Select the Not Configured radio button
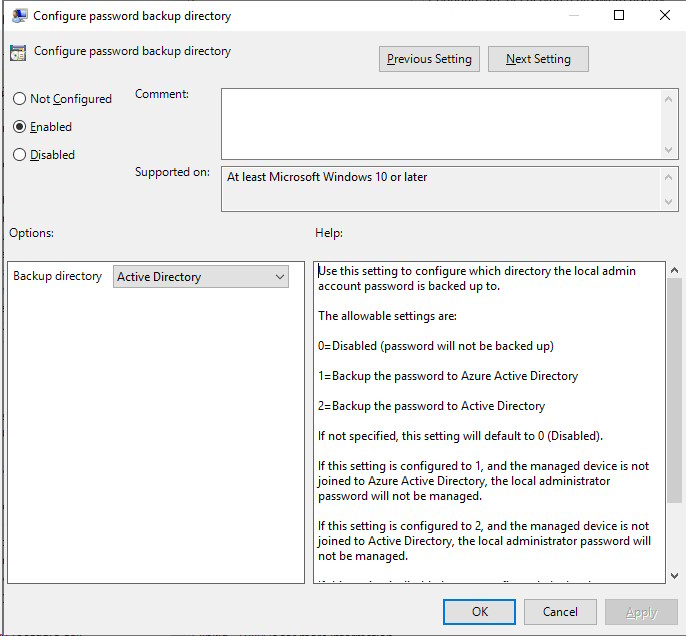The width and height of the screenshot is (686, 636). pyautogui.click(x=19, y=99)
